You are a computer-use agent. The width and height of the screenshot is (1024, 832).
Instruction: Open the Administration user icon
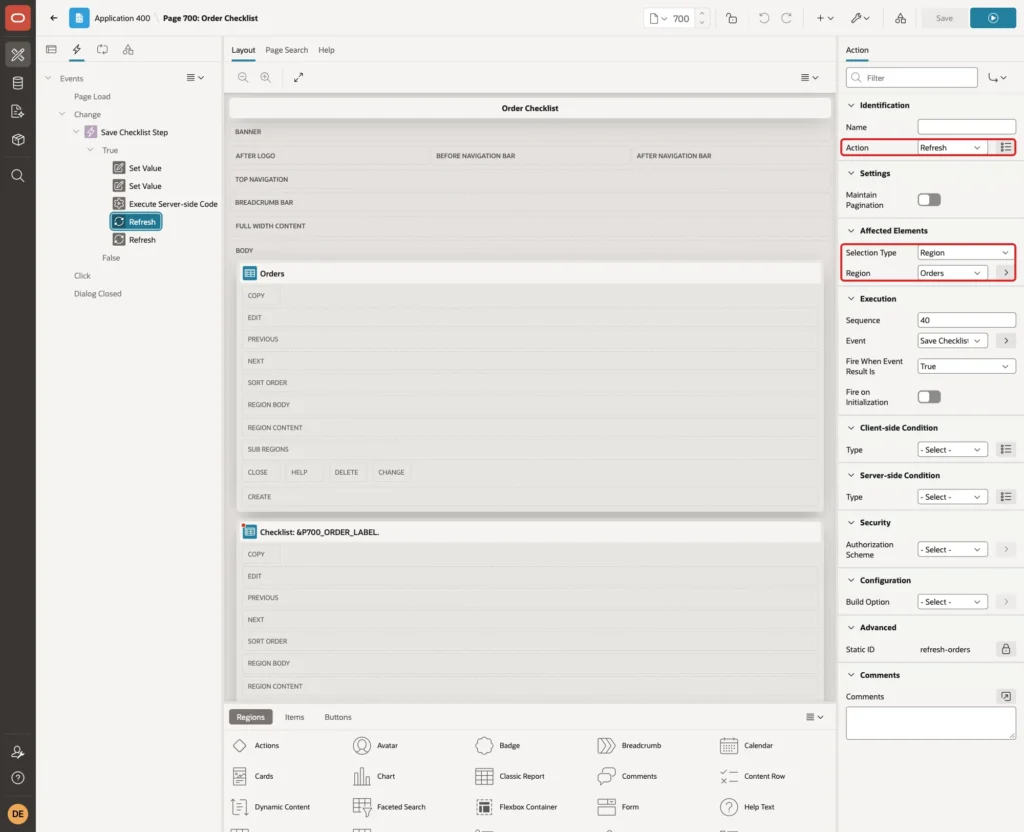[x=18, y=752]
